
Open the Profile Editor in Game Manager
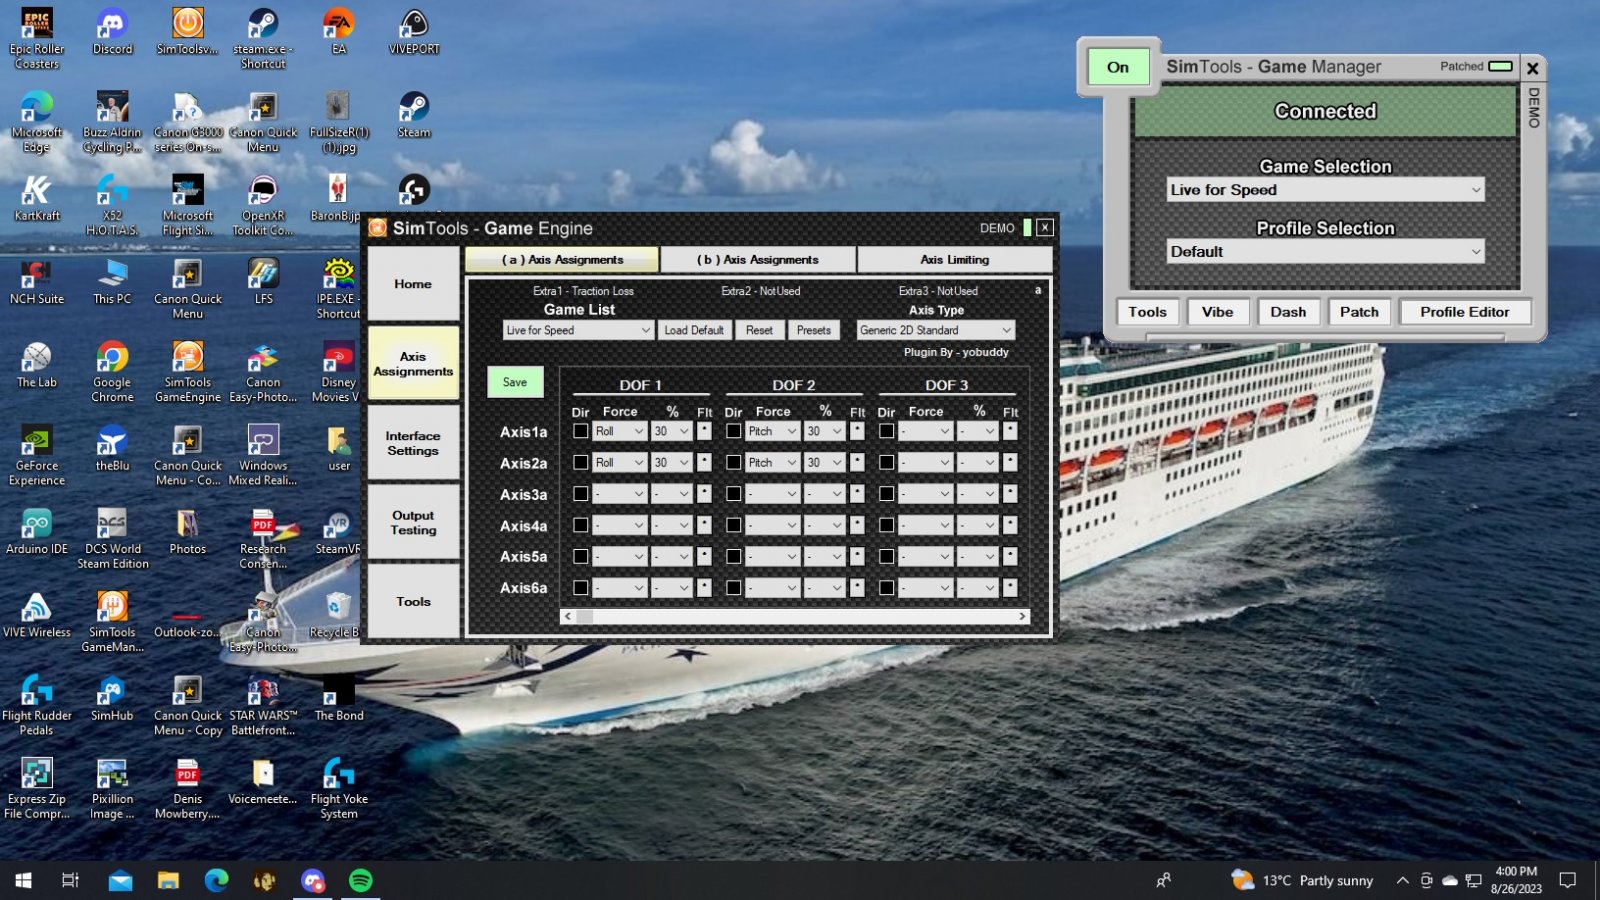click(1464, 312)
